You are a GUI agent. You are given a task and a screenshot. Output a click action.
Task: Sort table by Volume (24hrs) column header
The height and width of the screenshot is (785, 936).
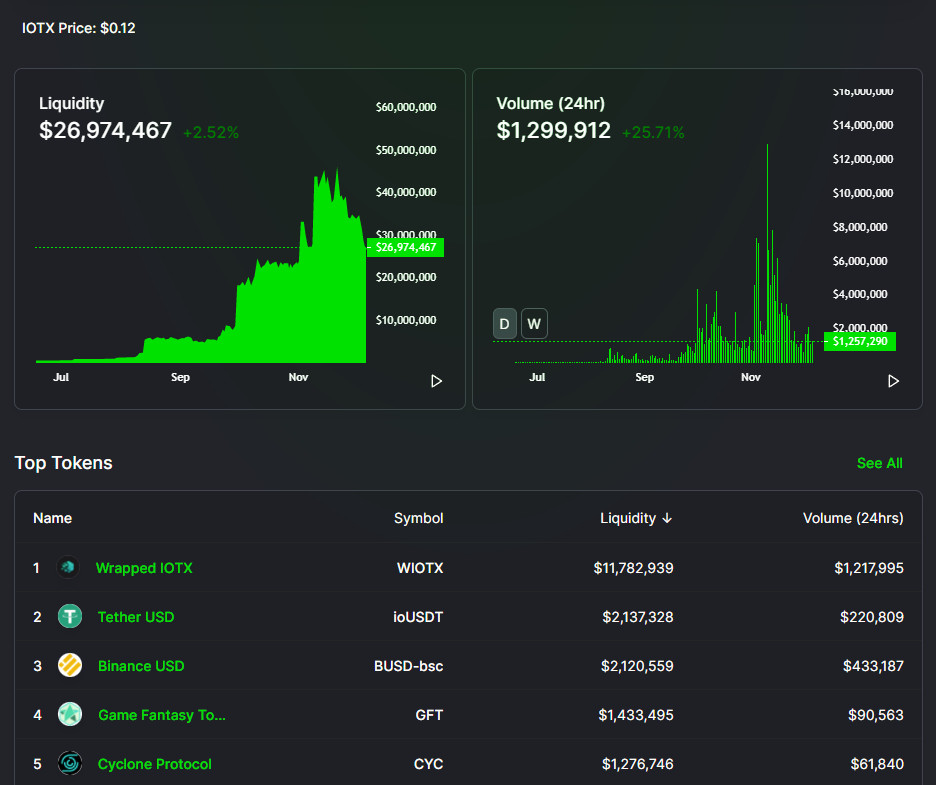click(853, 518)
